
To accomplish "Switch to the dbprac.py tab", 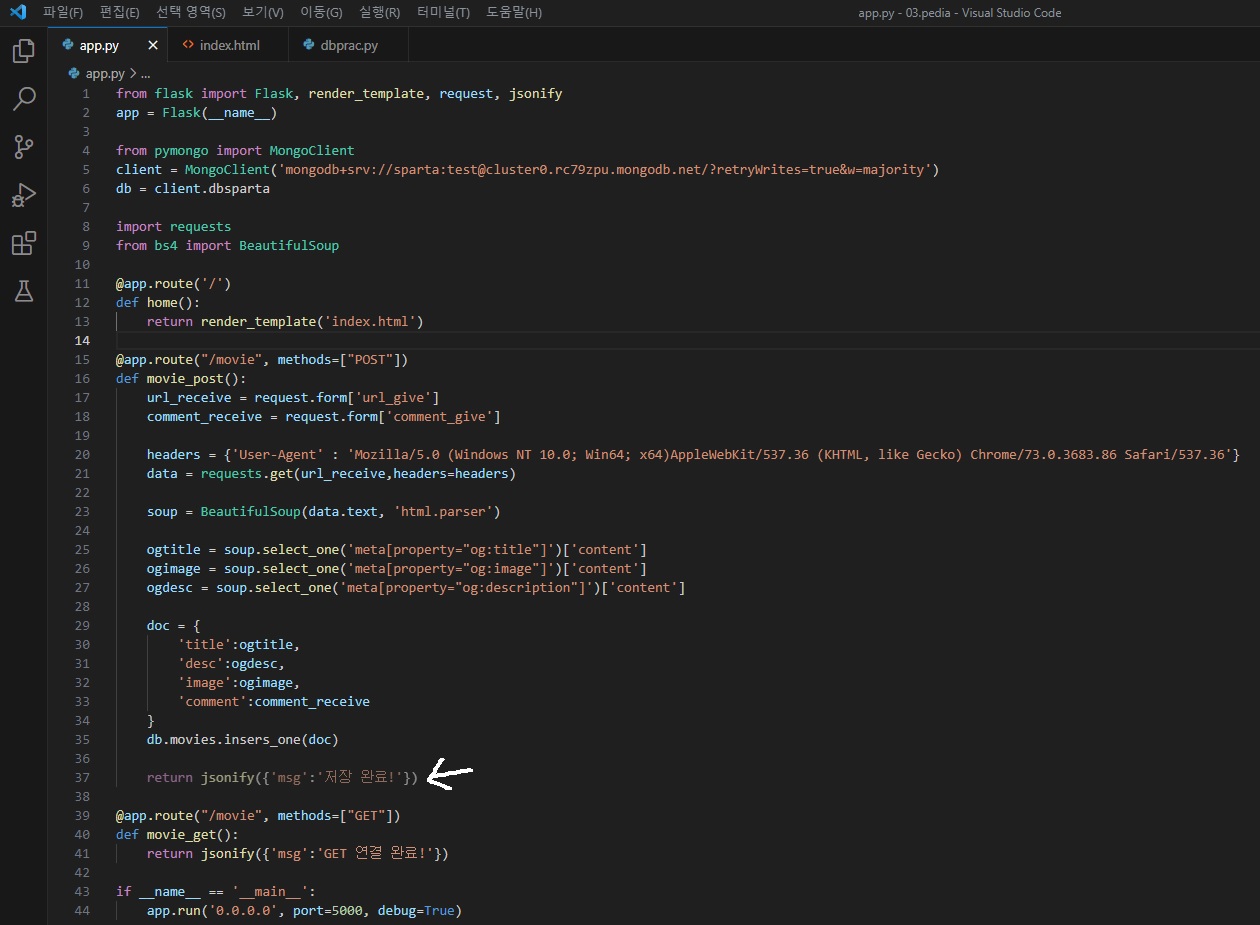I will point(348,46).
